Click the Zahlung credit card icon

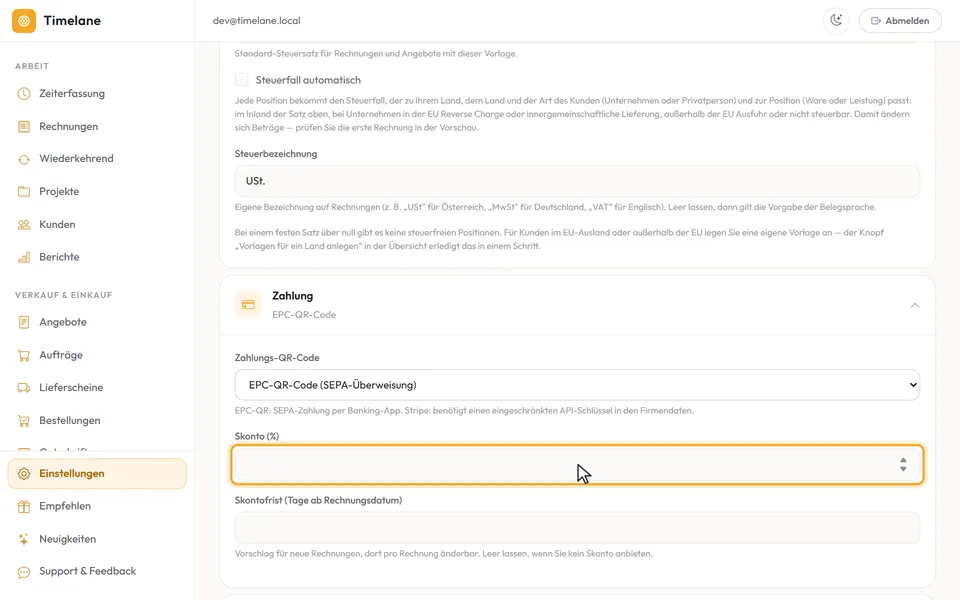(x=248, y=305)
